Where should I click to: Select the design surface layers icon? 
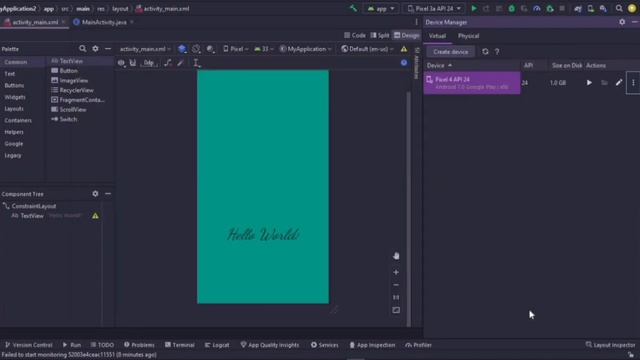tap(182, 49)
